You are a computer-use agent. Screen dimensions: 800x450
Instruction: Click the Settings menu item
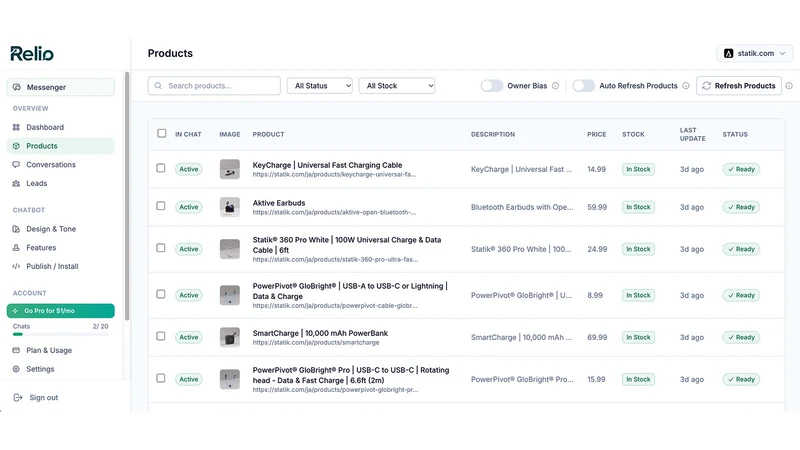(x=61, y=369)
